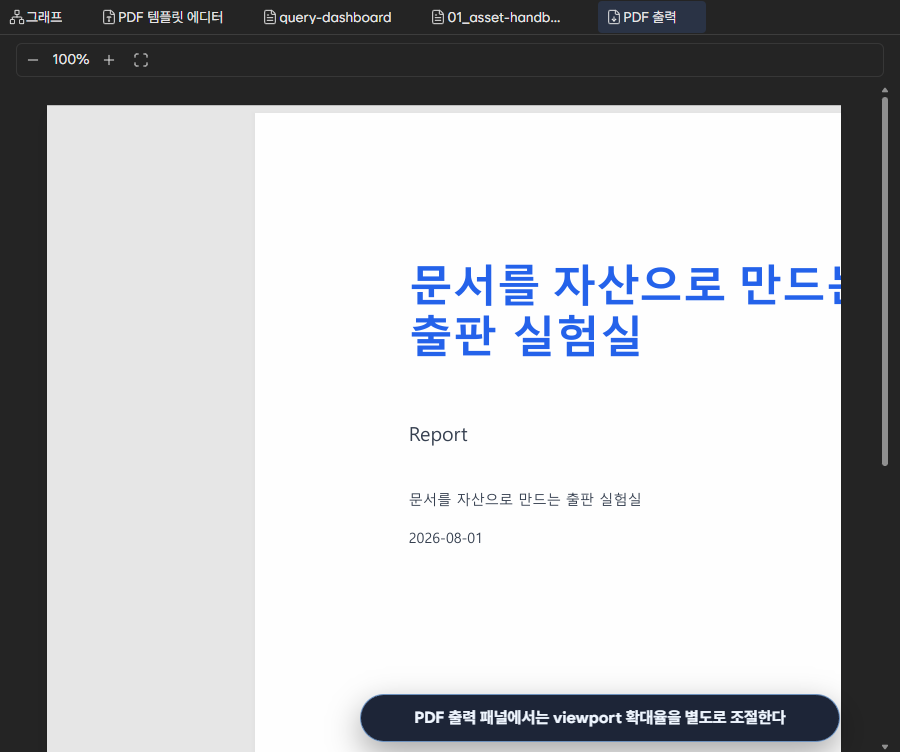900x752 pixels.
Task: Click the 100% zoom level
Action: pyautogui.click(x=71, y=60)
